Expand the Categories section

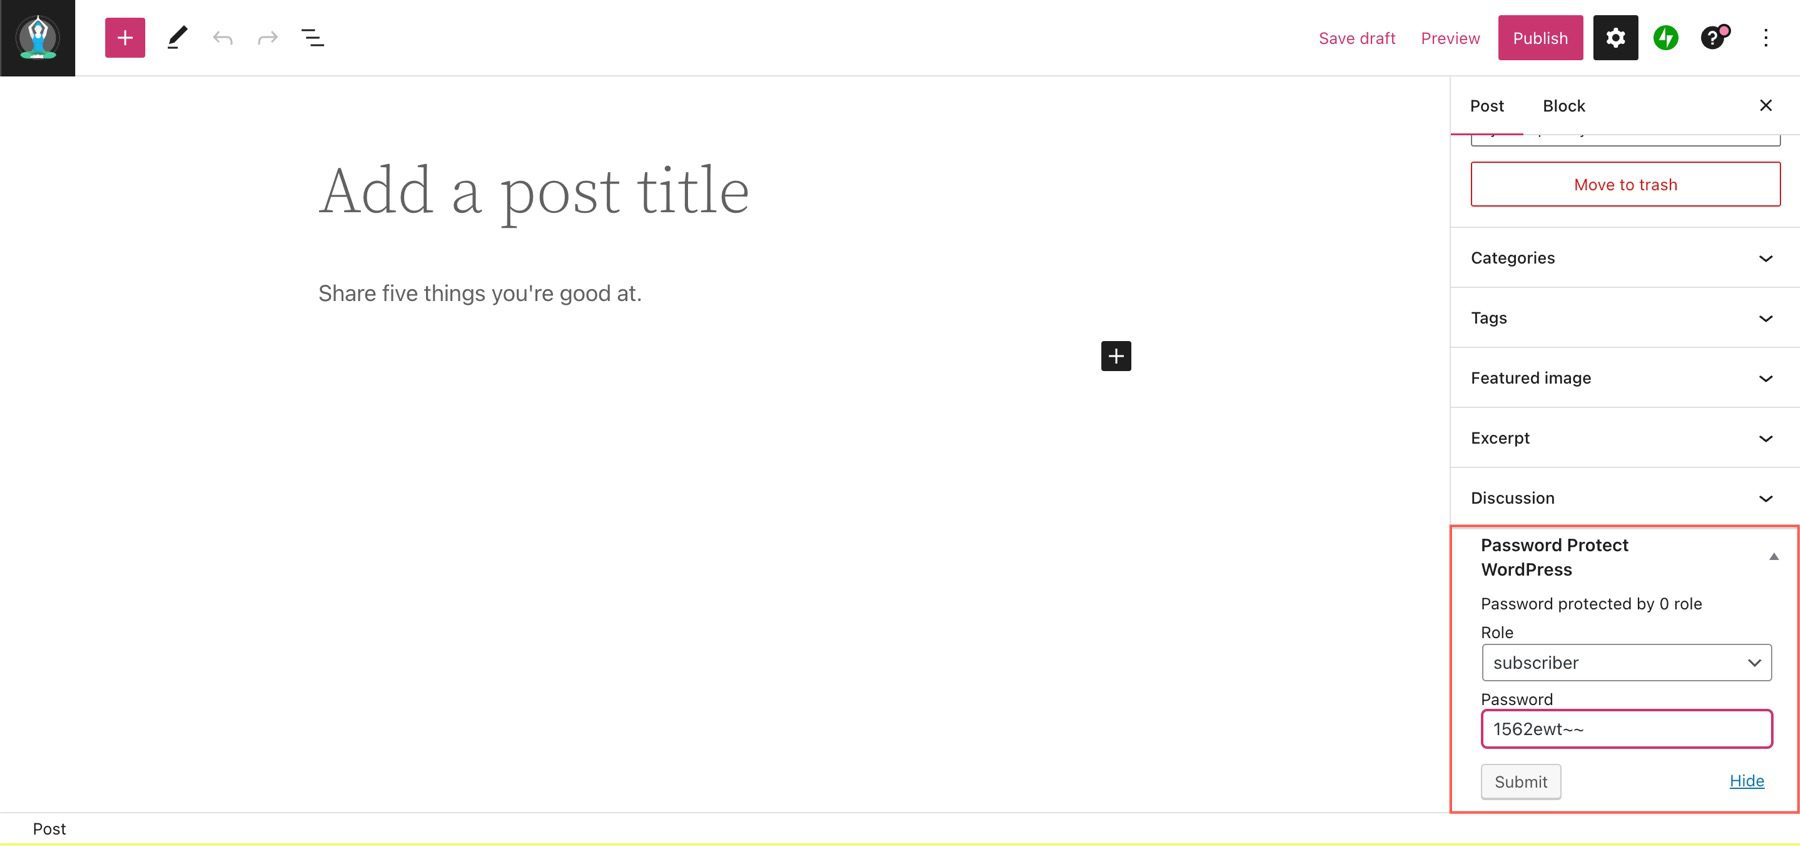click(x=1623, y=257)
